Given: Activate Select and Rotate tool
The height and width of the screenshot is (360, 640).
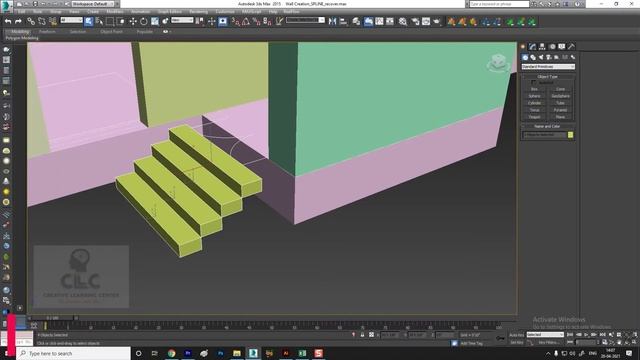Looking at the screenshot, I should [x=144, y=21].
